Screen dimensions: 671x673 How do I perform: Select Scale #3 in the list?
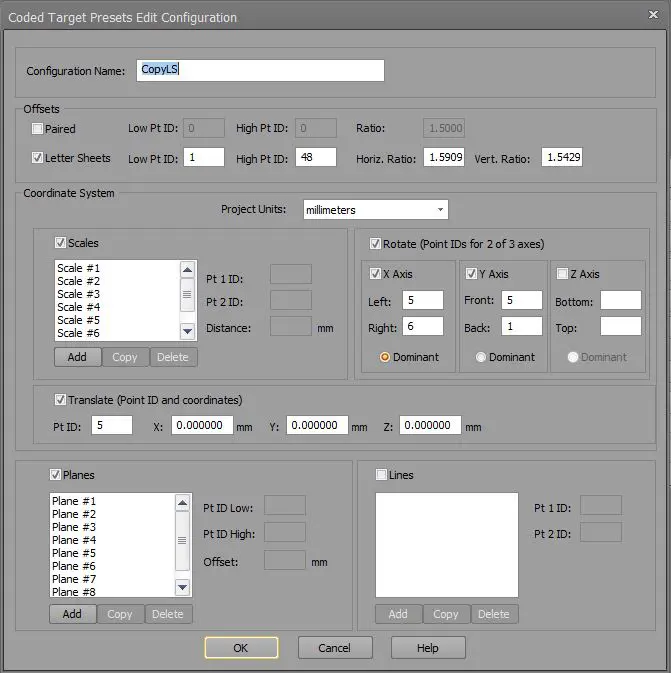[x=79, y=294]
